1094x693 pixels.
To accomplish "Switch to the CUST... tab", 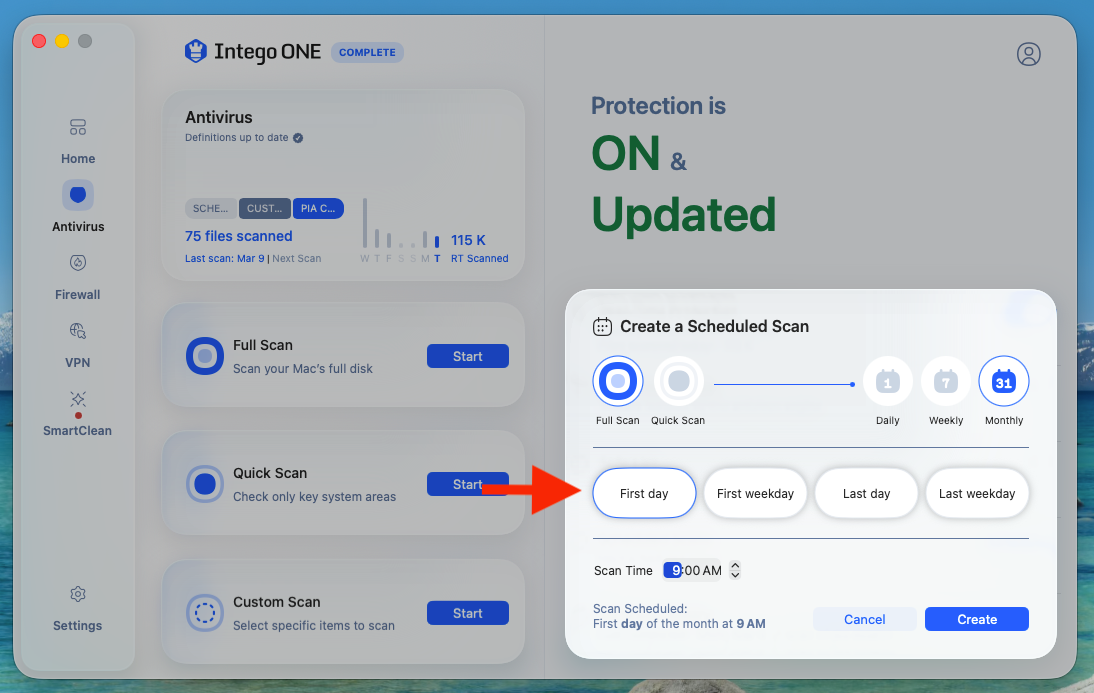I will [264, 208].
